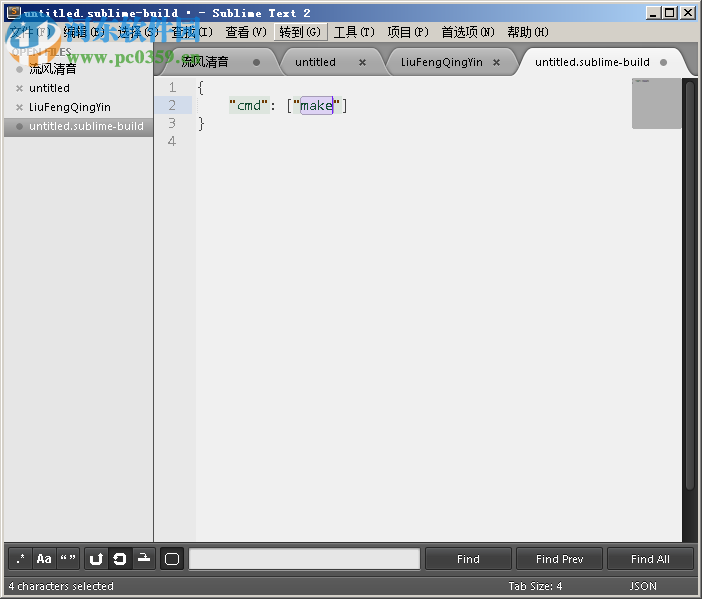This screenshot has height=599, width=702.
Task: Close LiuFengQingYin via sidebar x icon
Action: click(19, 107)
